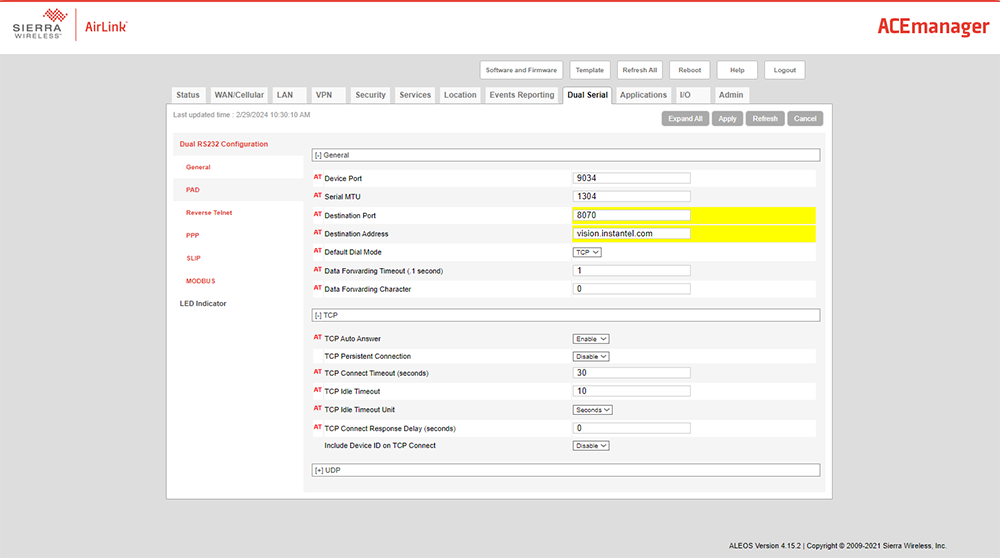Open the I/O tab
The height and width of the screenshot is (558, 1000).
coord(693,95)
